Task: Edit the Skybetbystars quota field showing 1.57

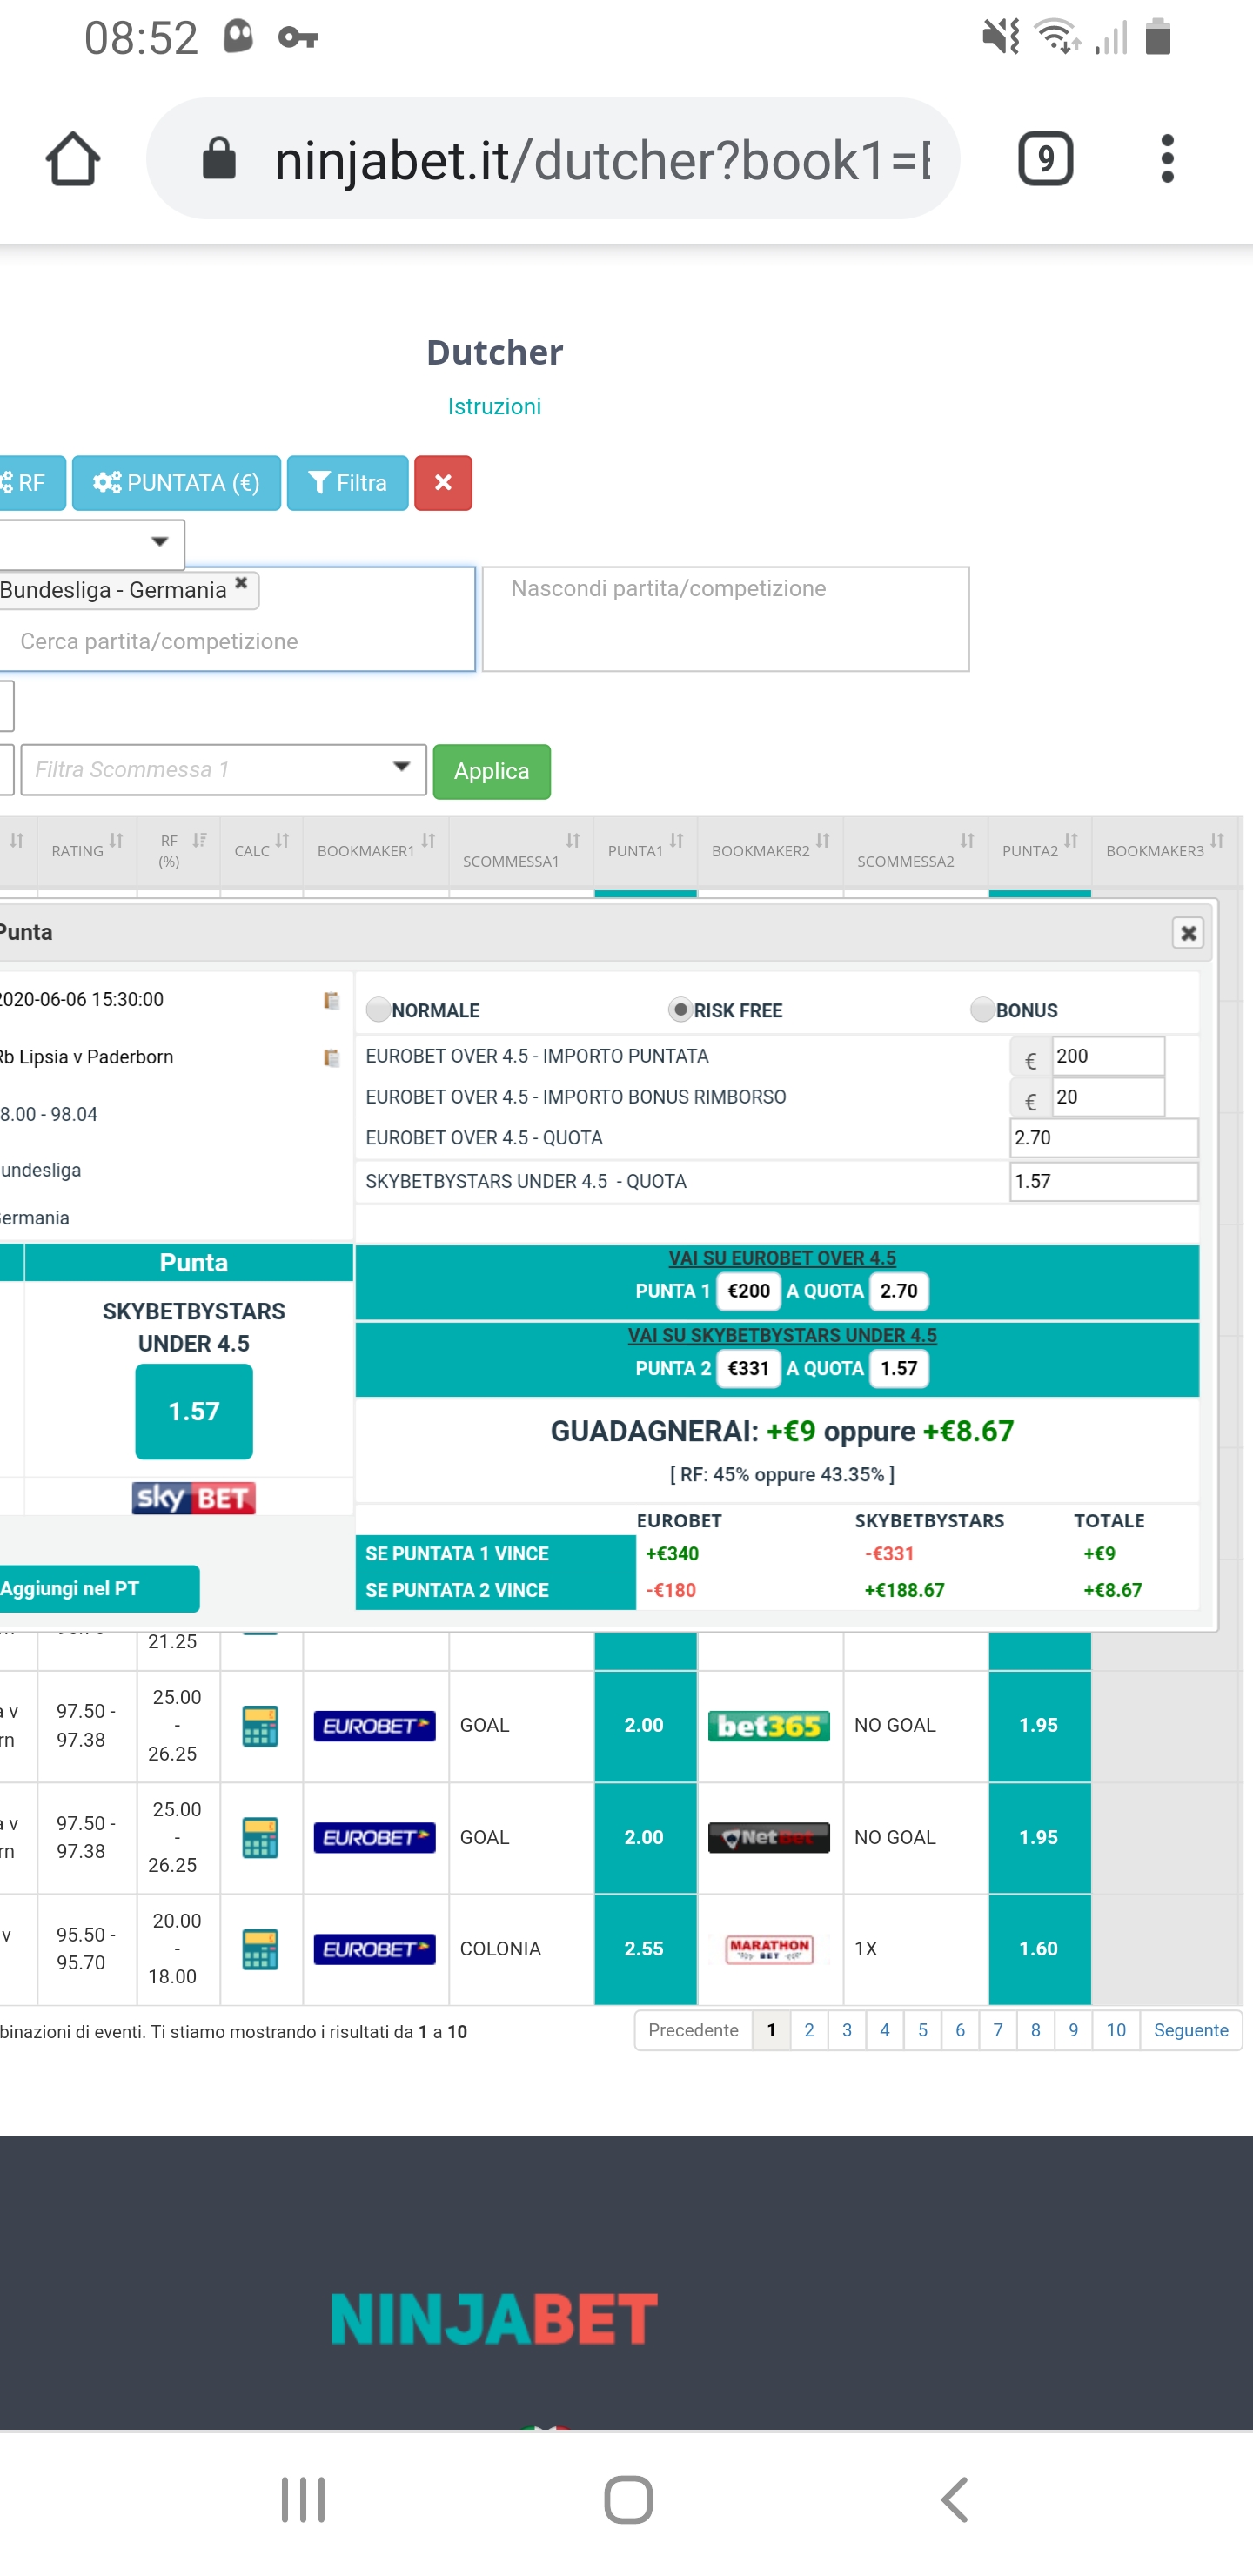Action: point(1104,1181)
